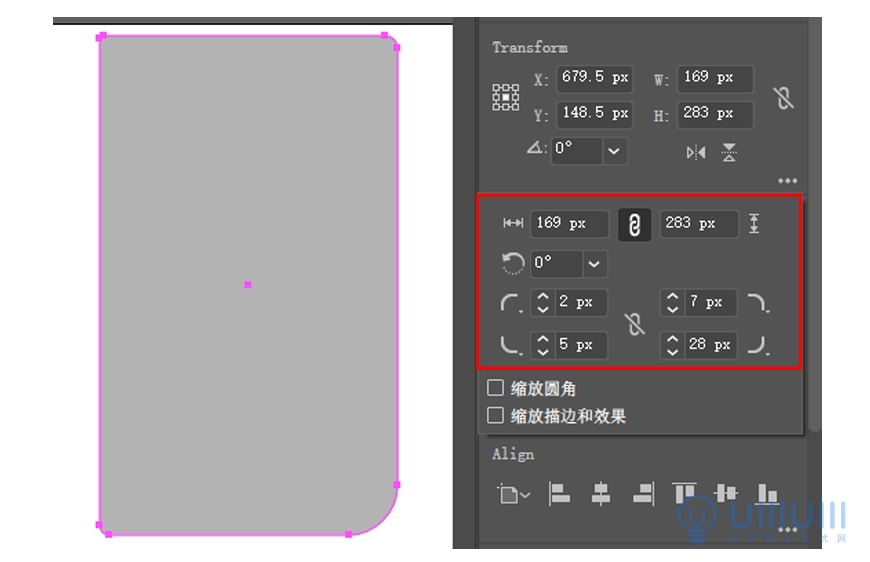
Task: Click the rectangle height icon
Action: (x=753, y=224)
